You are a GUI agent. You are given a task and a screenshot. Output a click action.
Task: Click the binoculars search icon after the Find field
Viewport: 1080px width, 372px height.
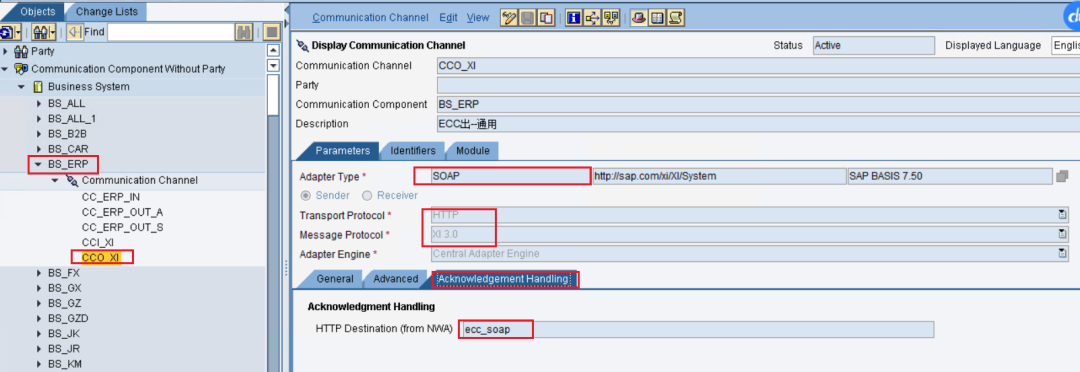coord(243,32)
